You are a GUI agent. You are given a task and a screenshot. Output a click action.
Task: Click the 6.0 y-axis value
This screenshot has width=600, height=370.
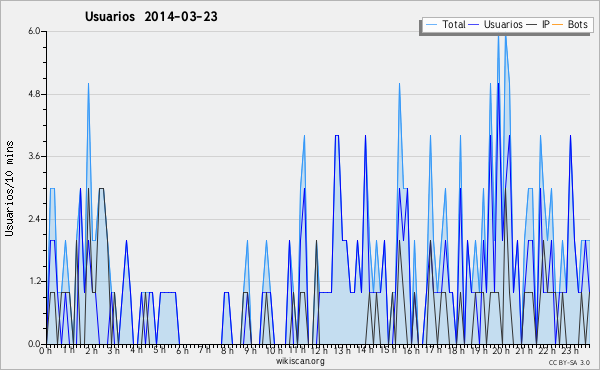[34, 31]
